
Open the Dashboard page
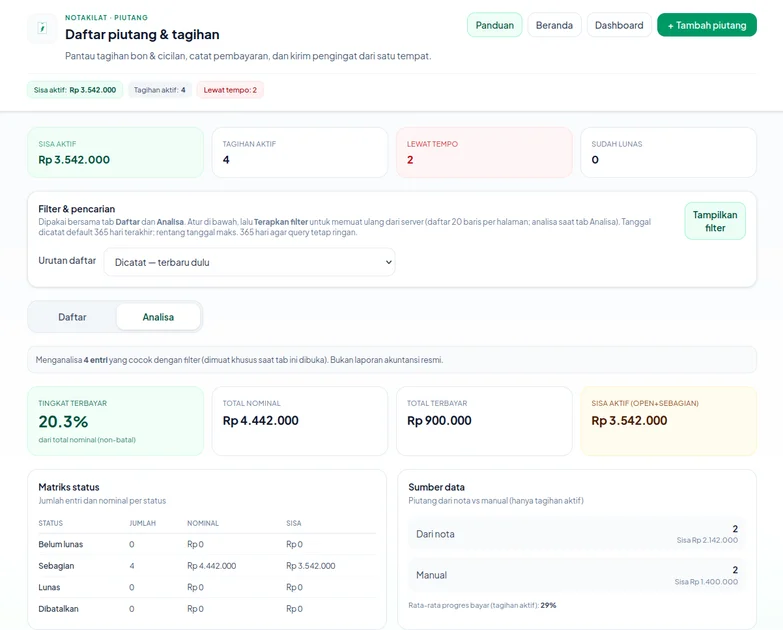pyautogui.click(x=619, y=25)
